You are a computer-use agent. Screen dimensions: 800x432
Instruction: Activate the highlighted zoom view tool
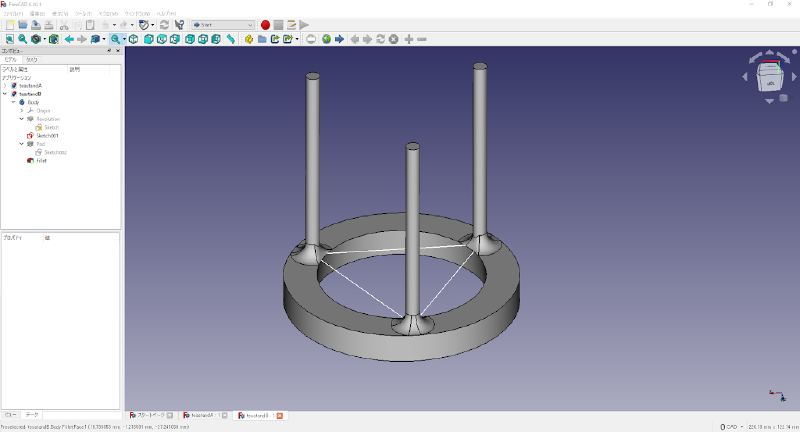pyautogui.click(x=115, y=39)
